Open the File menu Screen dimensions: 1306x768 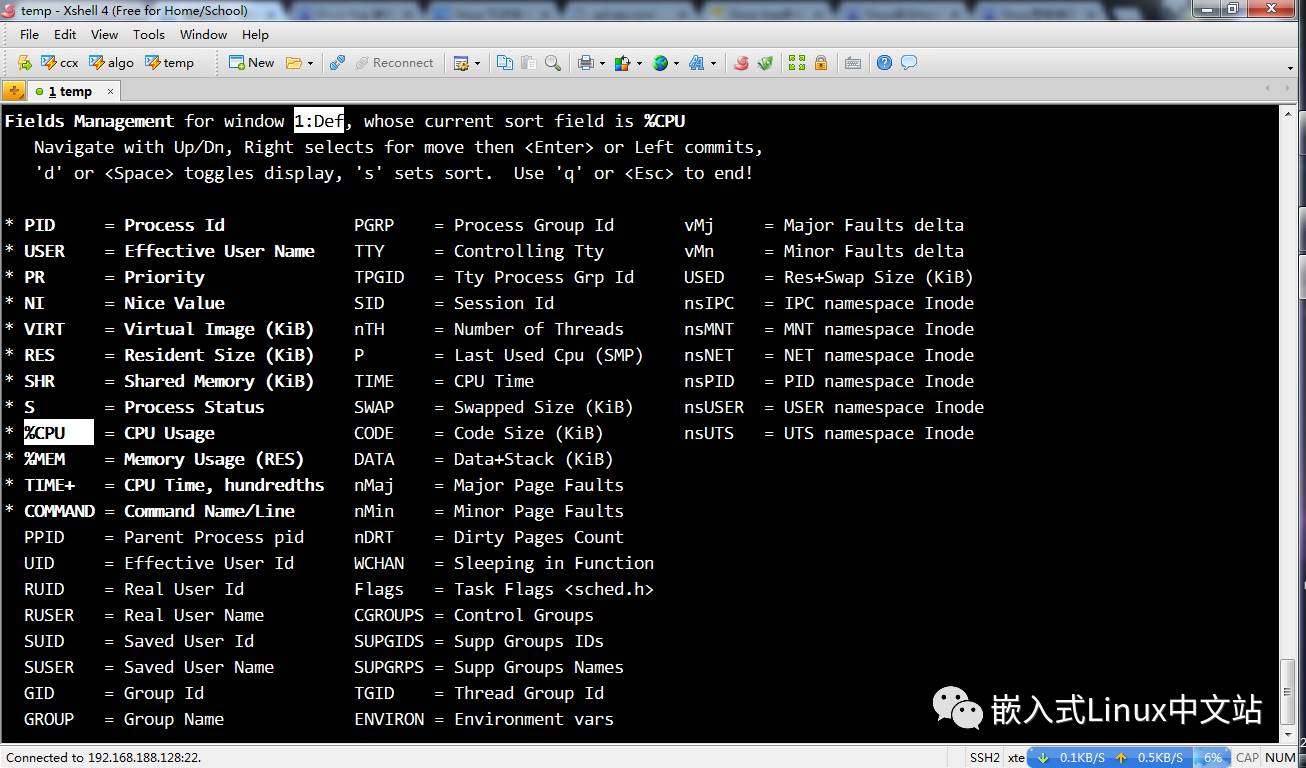tap(30, 34)
